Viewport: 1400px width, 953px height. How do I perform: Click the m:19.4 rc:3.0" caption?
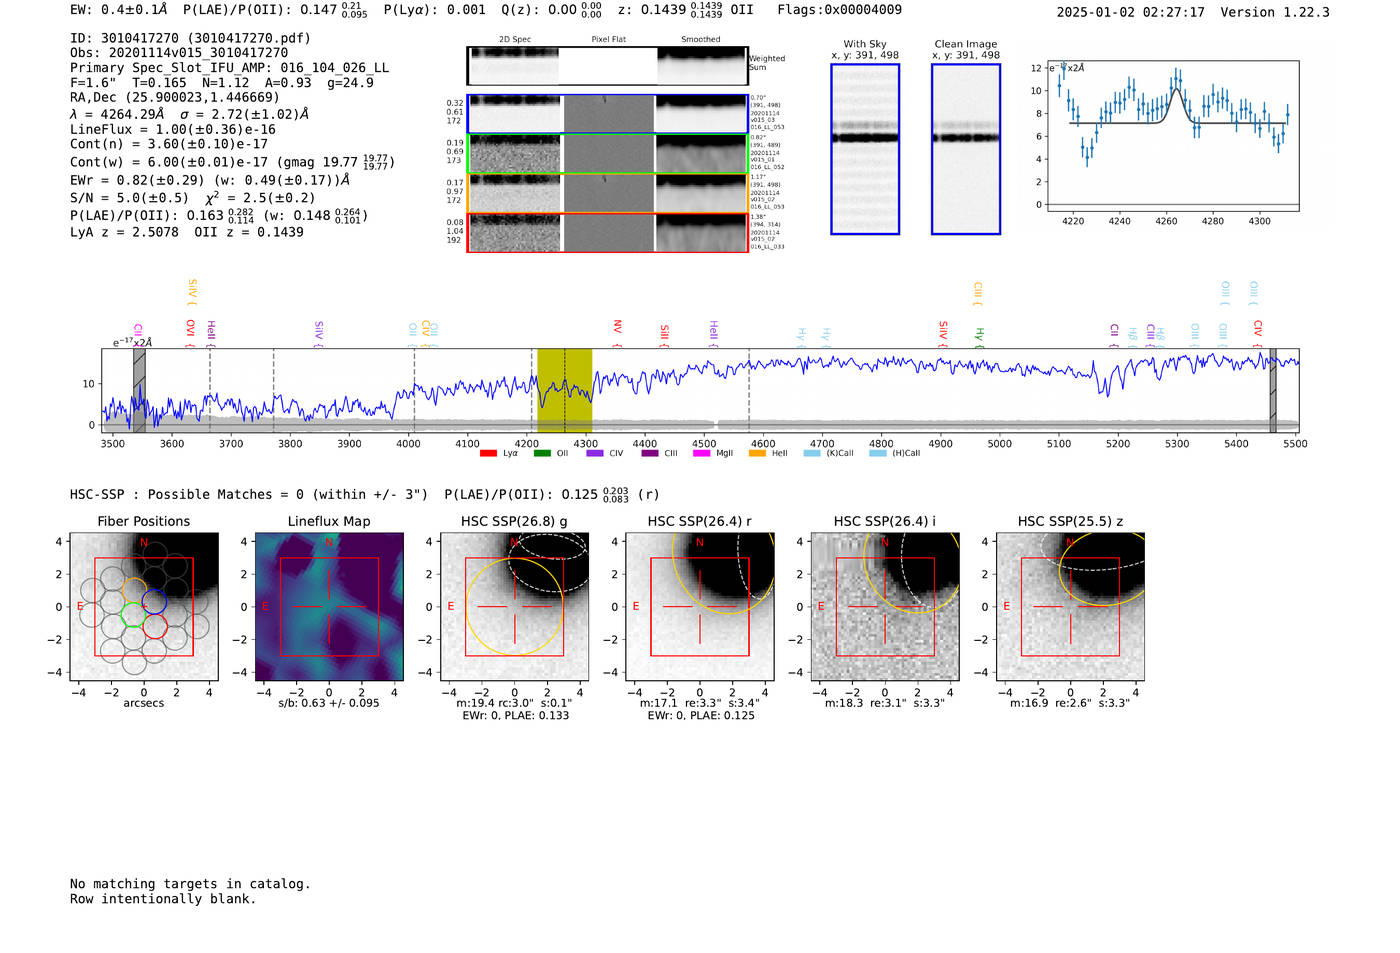tap(514, 703)
